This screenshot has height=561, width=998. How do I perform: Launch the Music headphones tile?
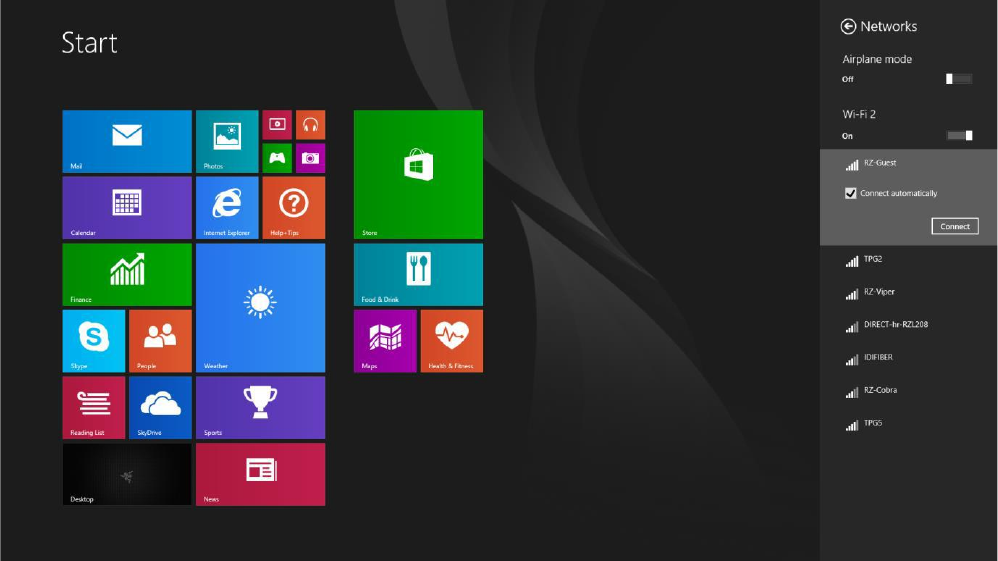pos(311,125)
